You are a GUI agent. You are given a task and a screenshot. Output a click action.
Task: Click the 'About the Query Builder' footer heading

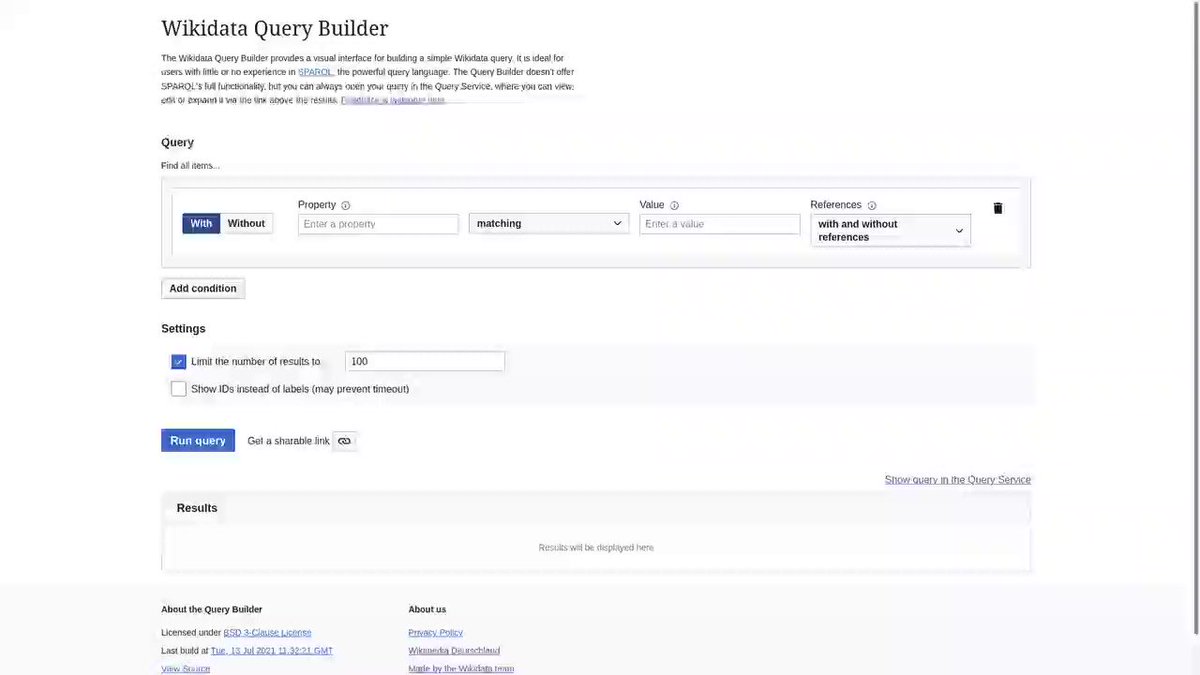click(x=212, y=609)
